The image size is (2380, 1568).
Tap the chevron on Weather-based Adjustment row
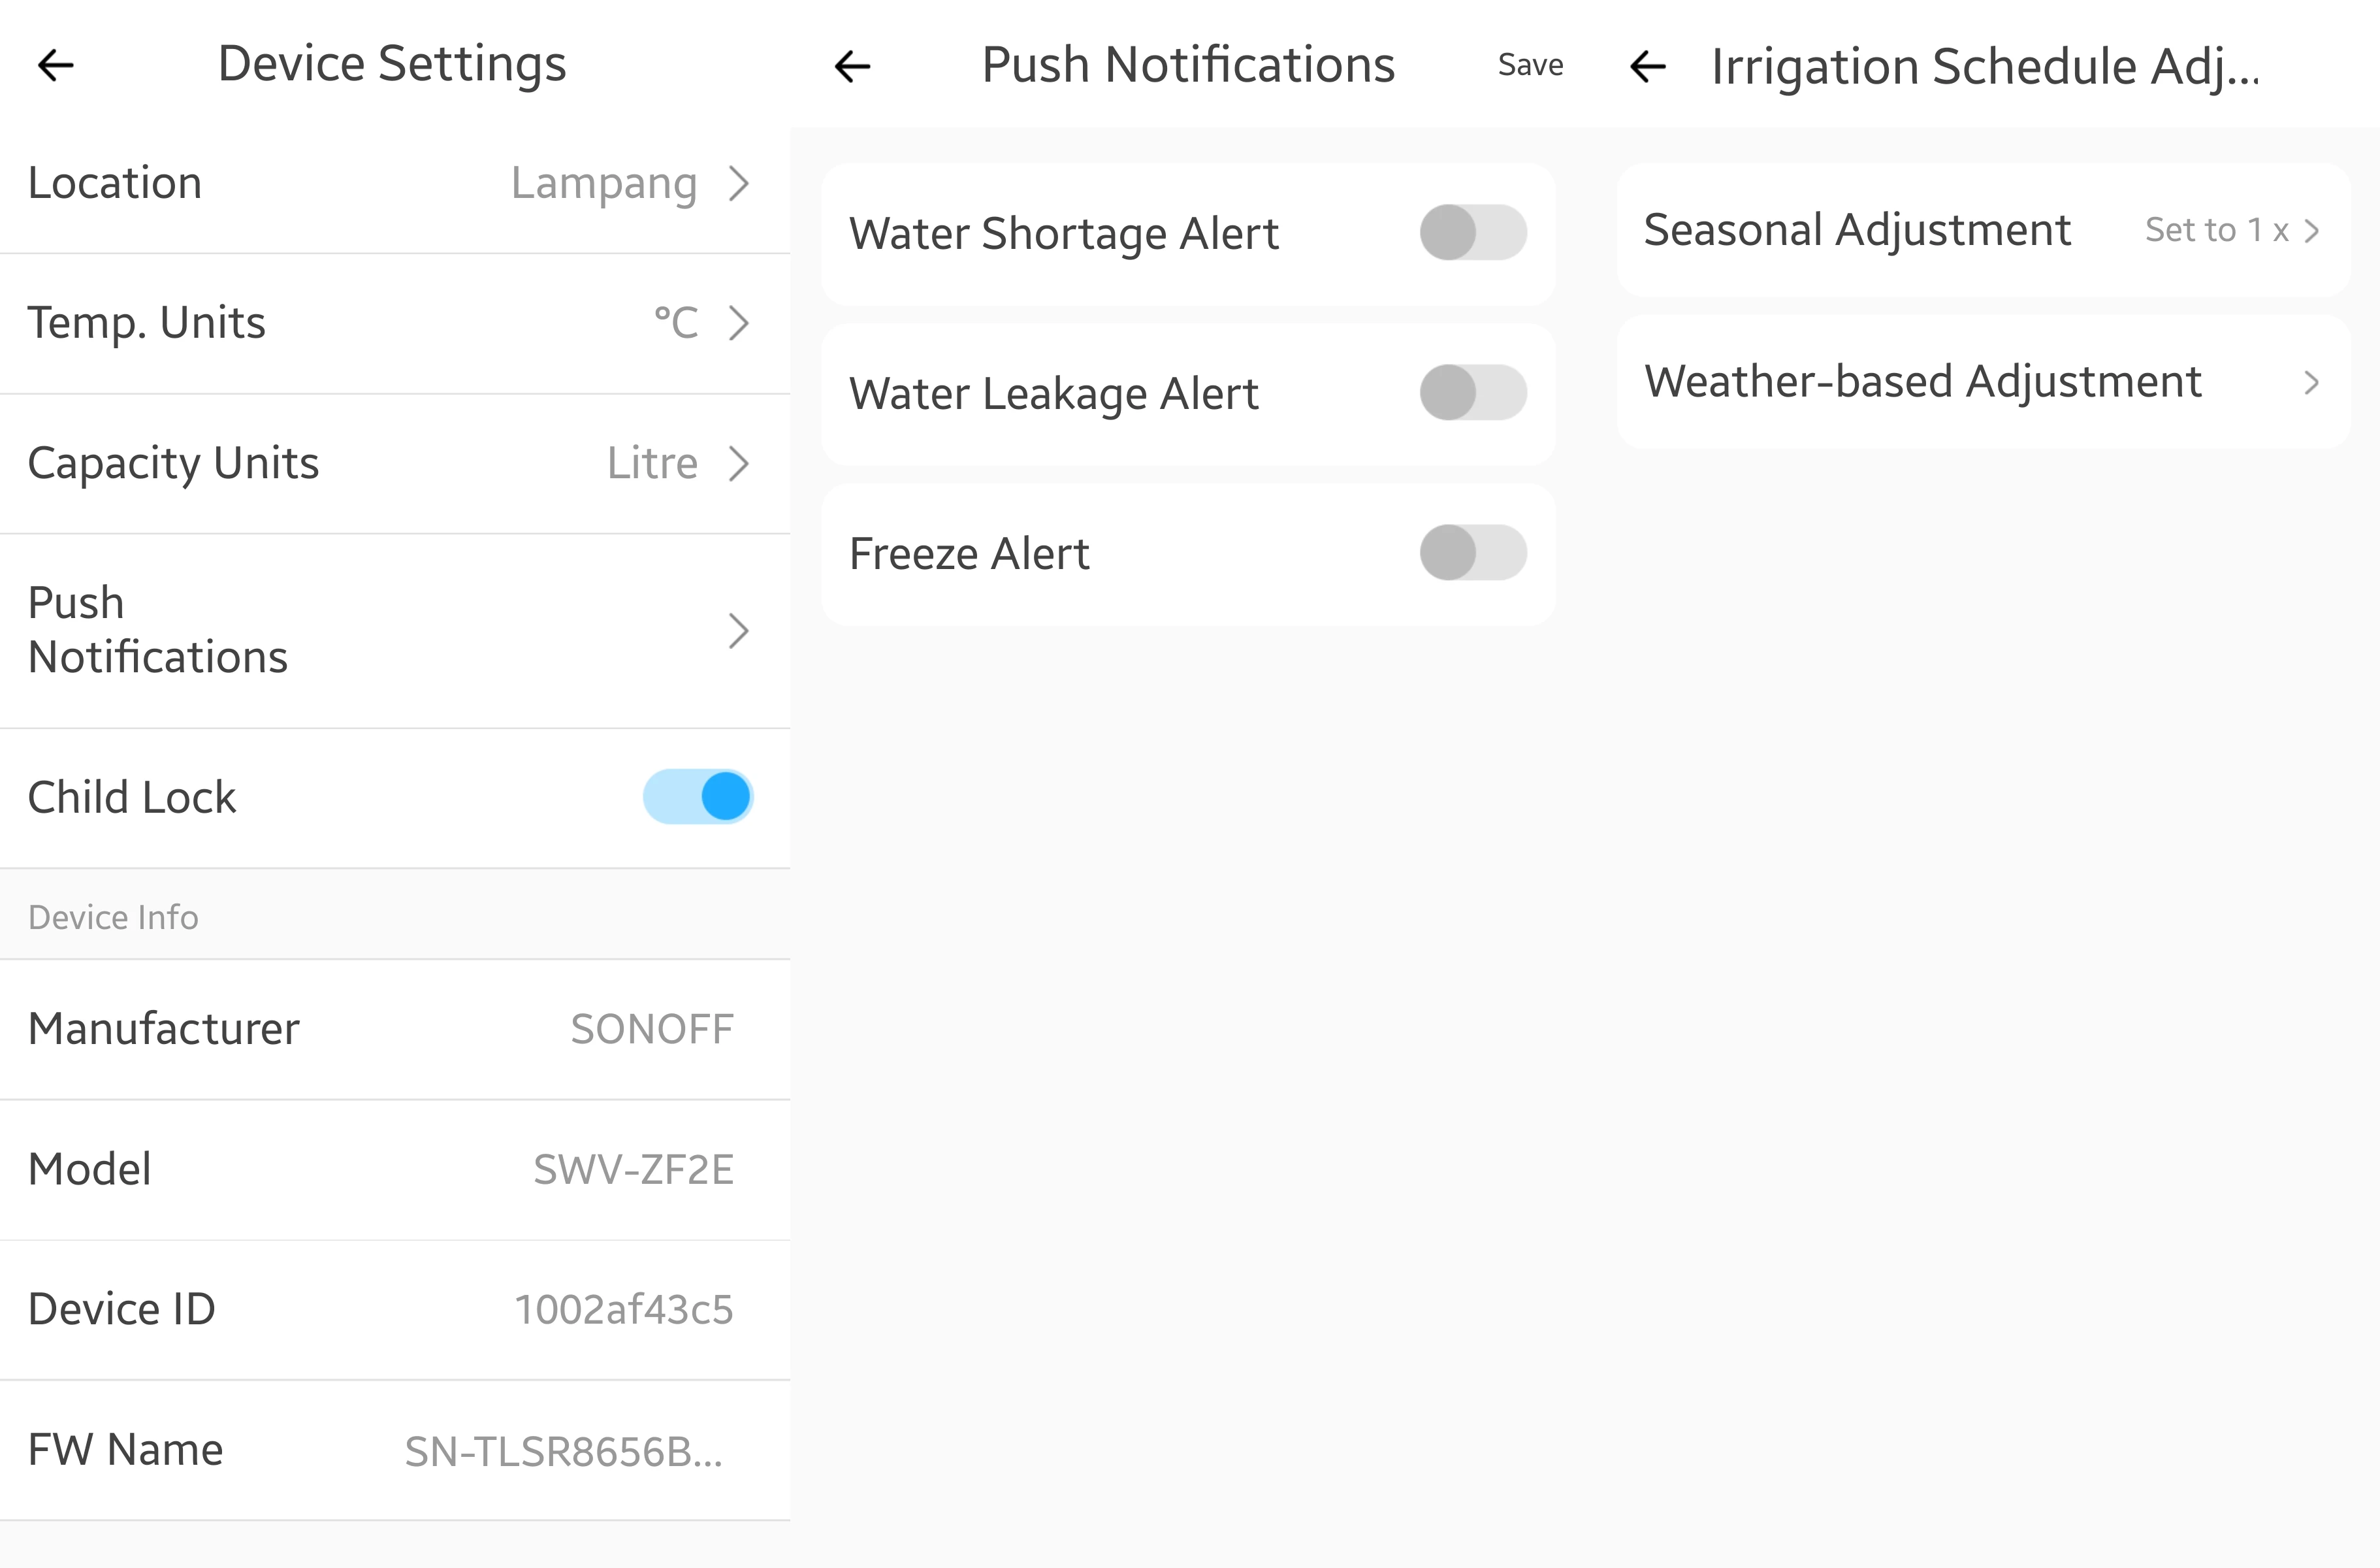2311,382
